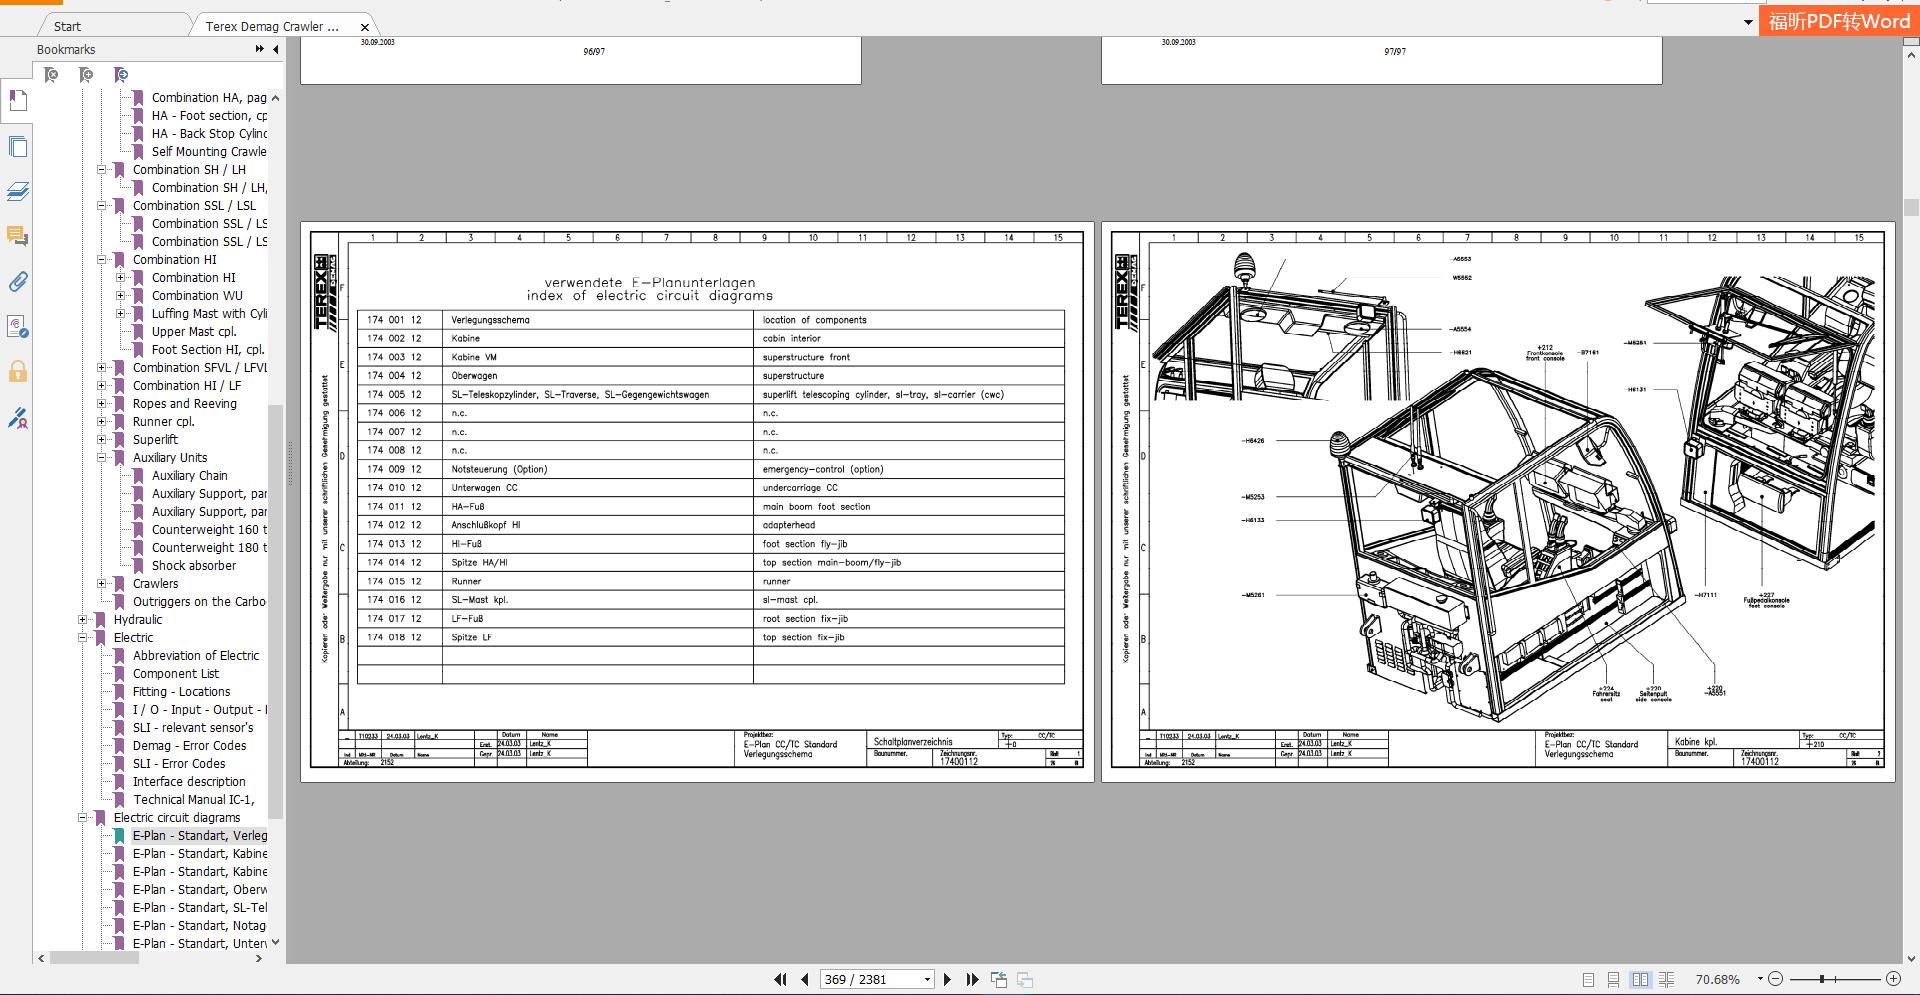This screenshot has width=1920, height=995.
Task: Expand the Ropes and Reeving bookmark
Action: (101, 404)
